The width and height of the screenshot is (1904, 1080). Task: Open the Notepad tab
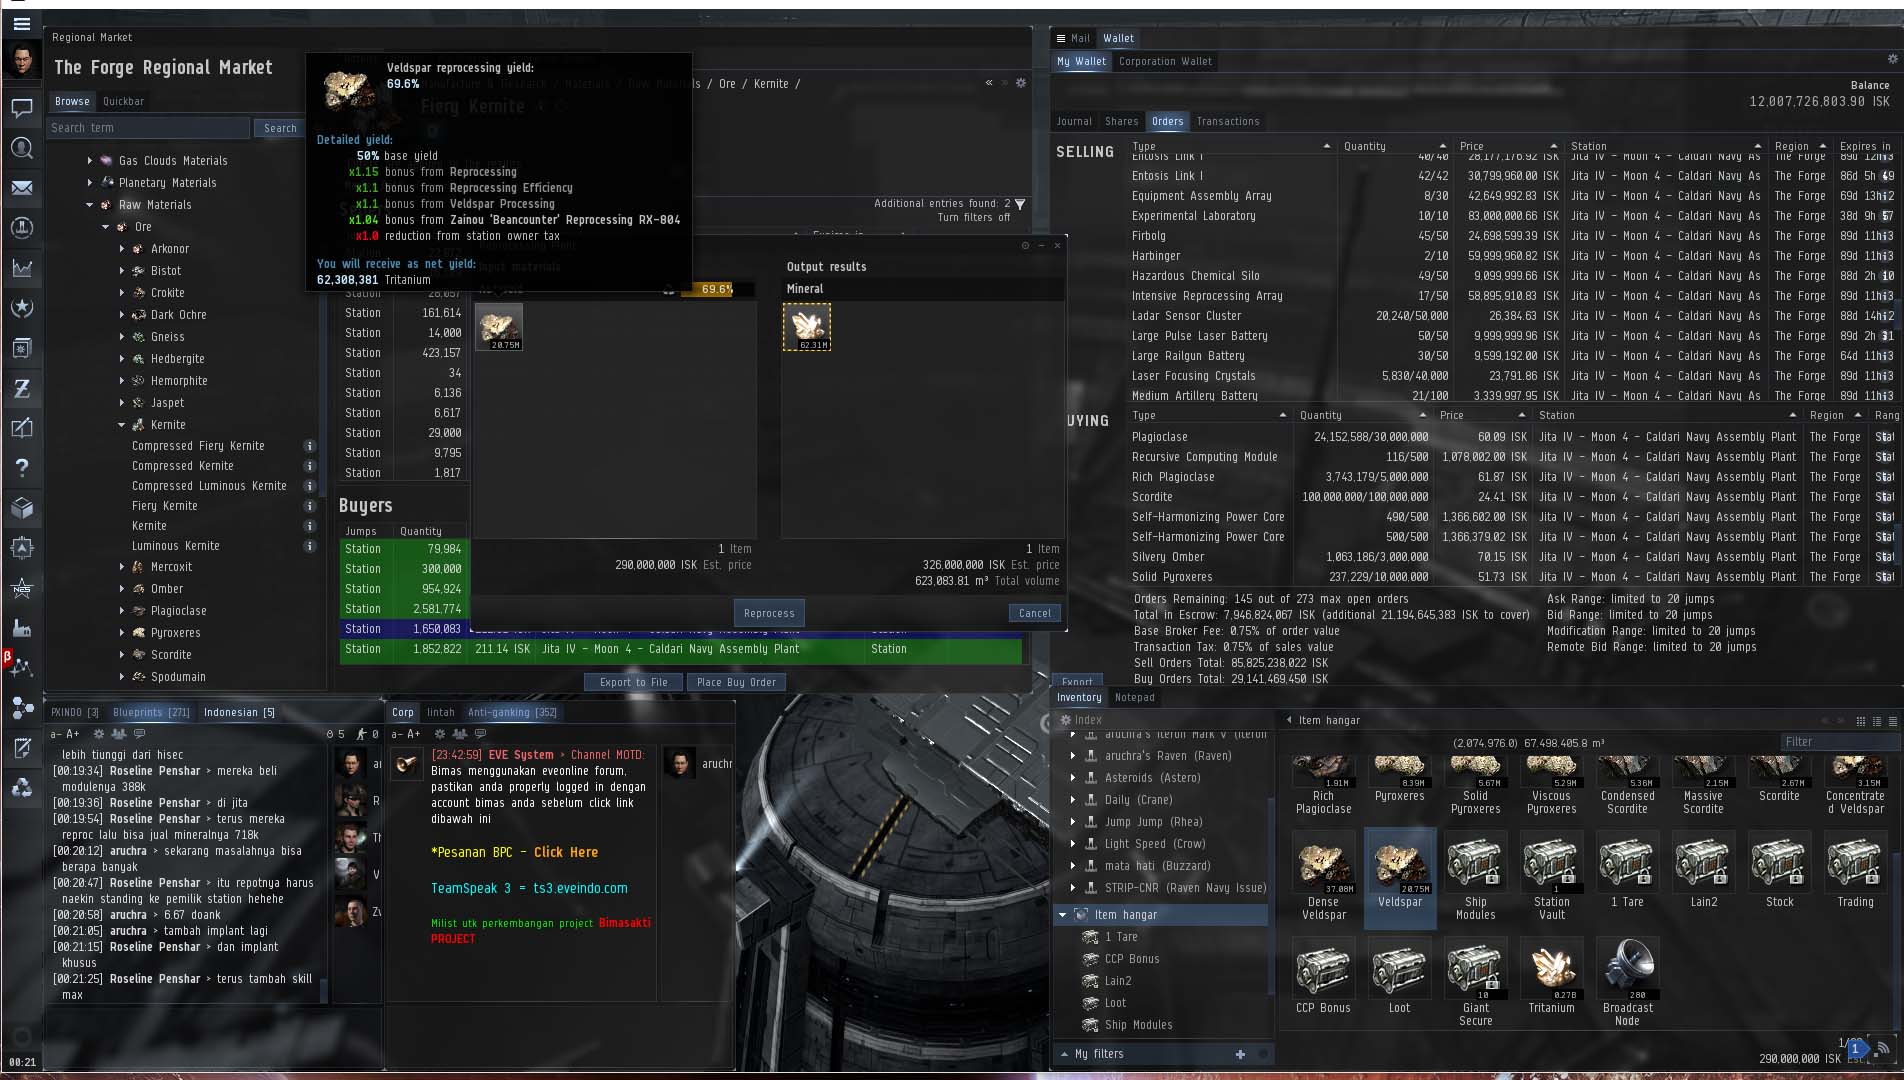pyautogui.click(x=1134, y=698)
